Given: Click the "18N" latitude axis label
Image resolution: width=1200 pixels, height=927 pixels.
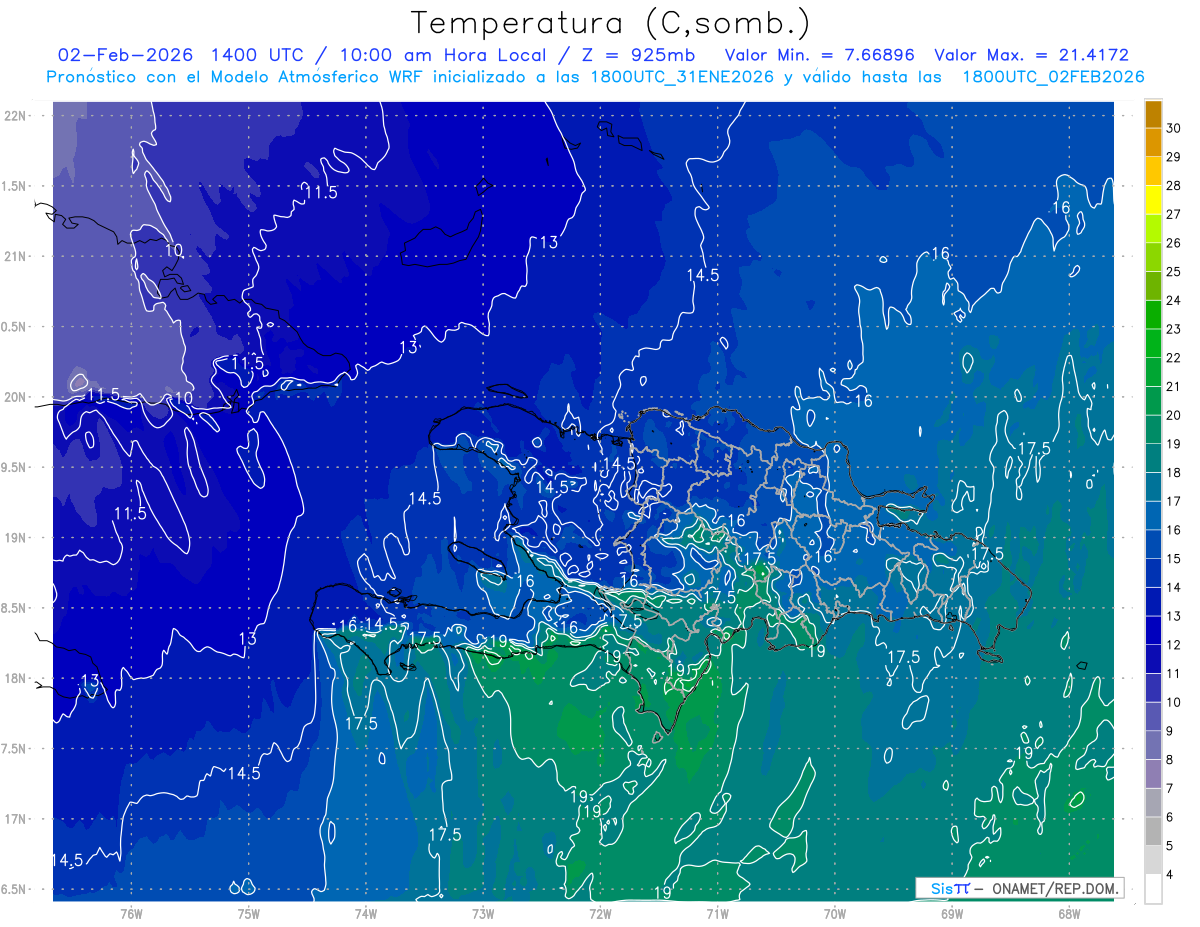Looking at the screenshot, I should pyautogui.click(x=15, y=679).
